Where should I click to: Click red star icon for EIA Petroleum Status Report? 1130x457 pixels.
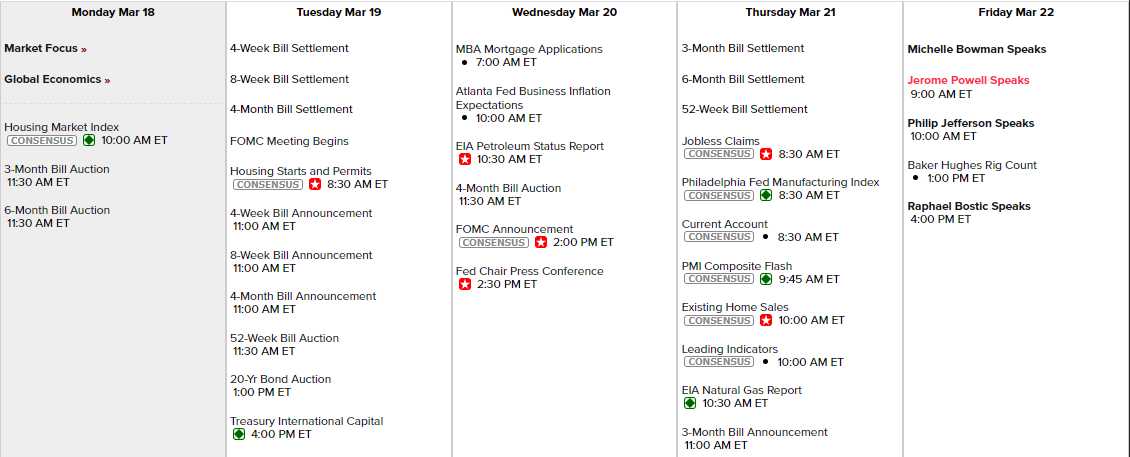pyautogui.click(x=465, y=159)
